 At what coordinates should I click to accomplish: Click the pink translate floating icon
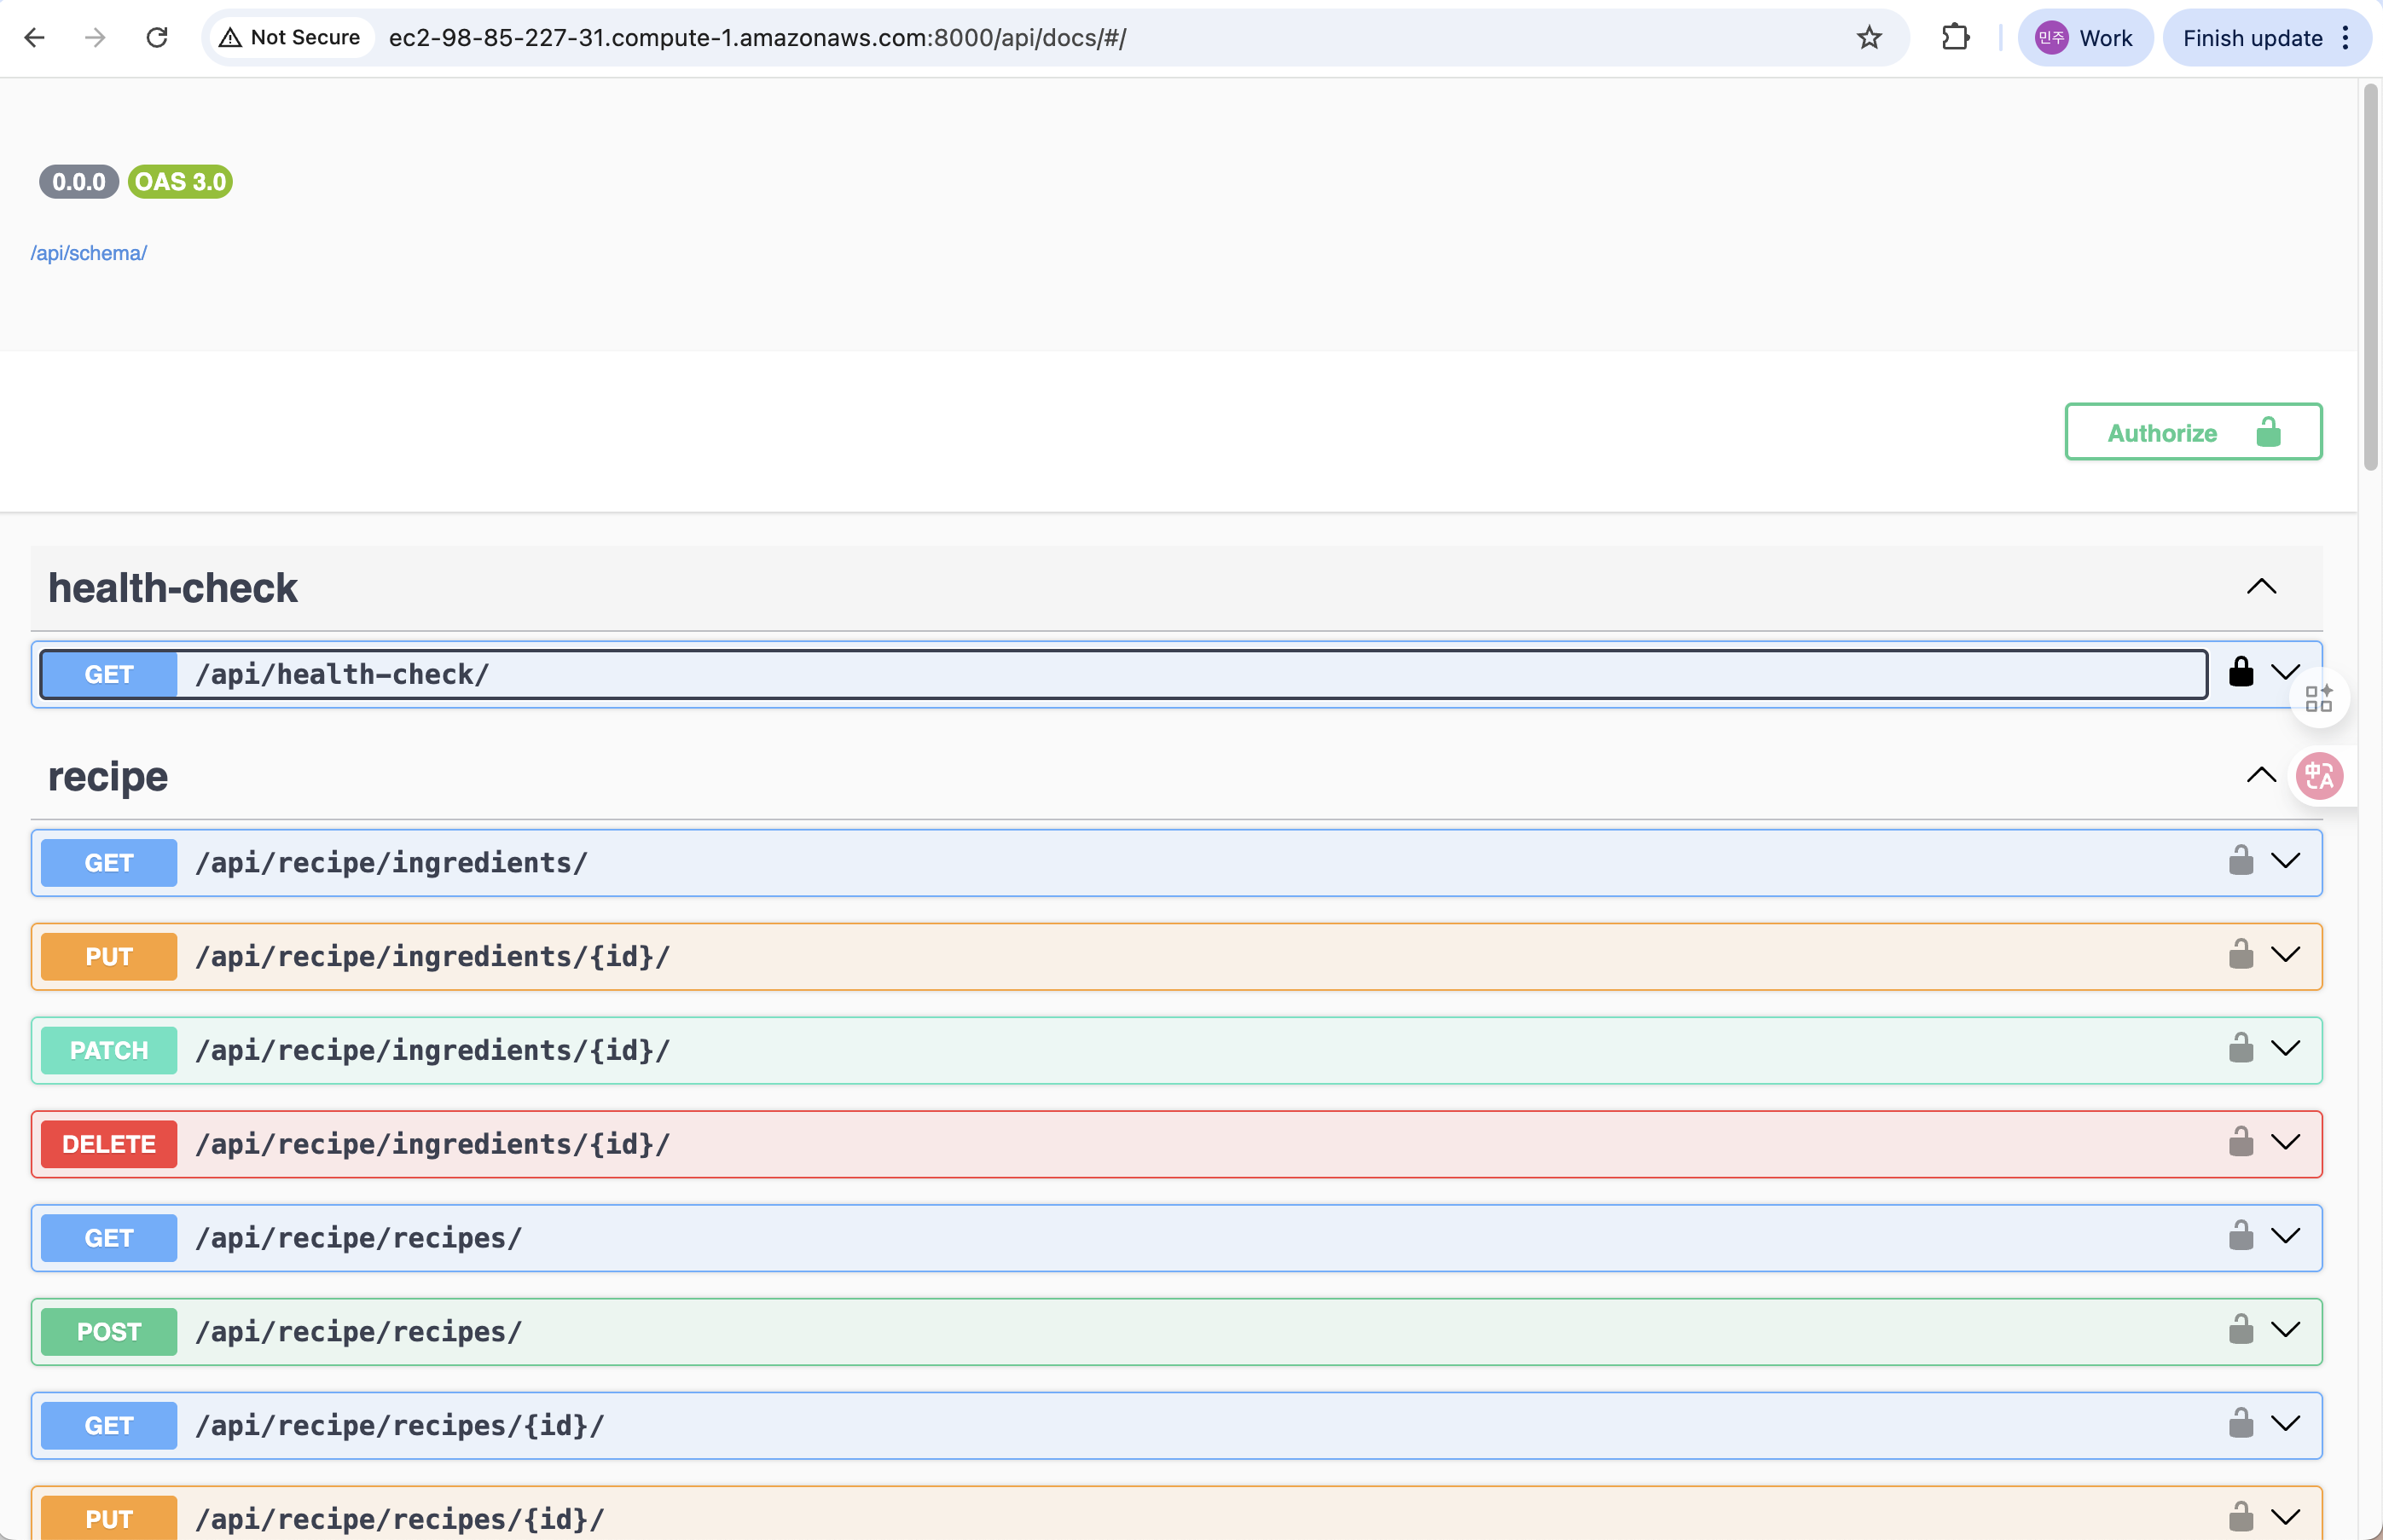pyautogui.click(x=2319, y=776)
